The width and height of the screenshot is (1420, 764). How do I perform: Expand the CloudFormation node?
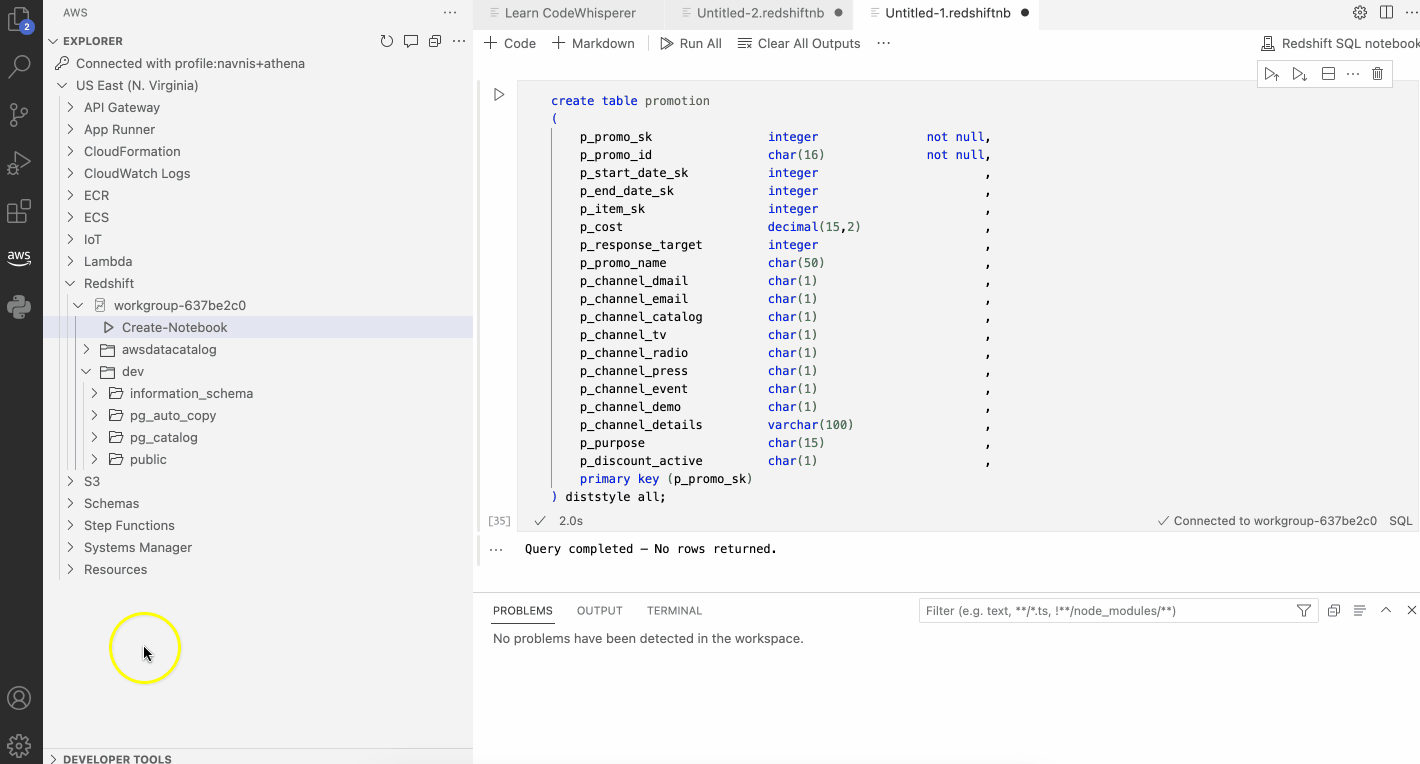(x=70, y=151)
